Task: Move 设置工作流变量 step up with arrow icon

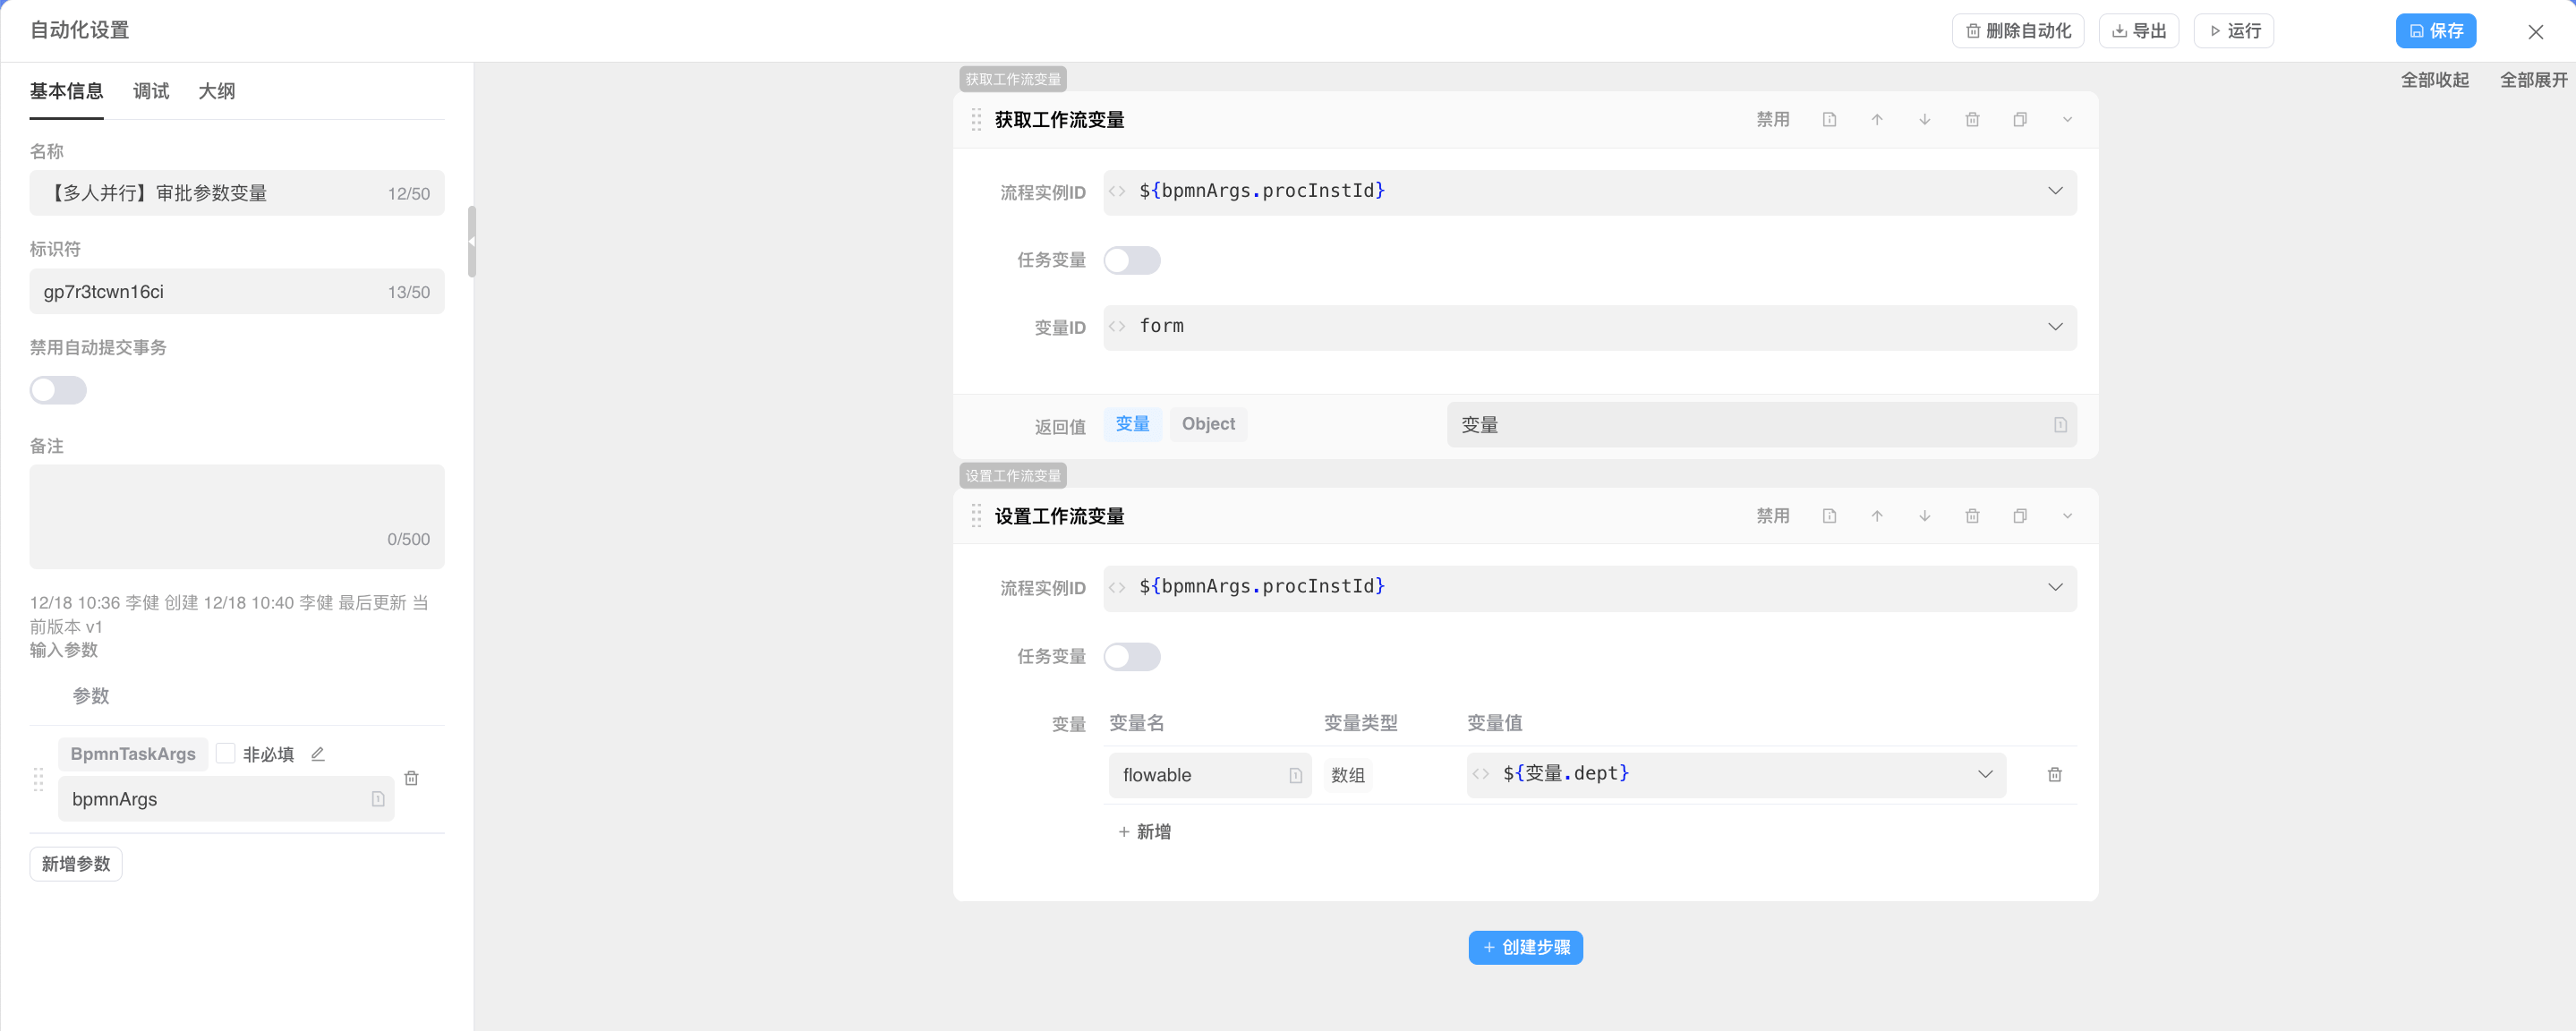Action: point(1876,516)
